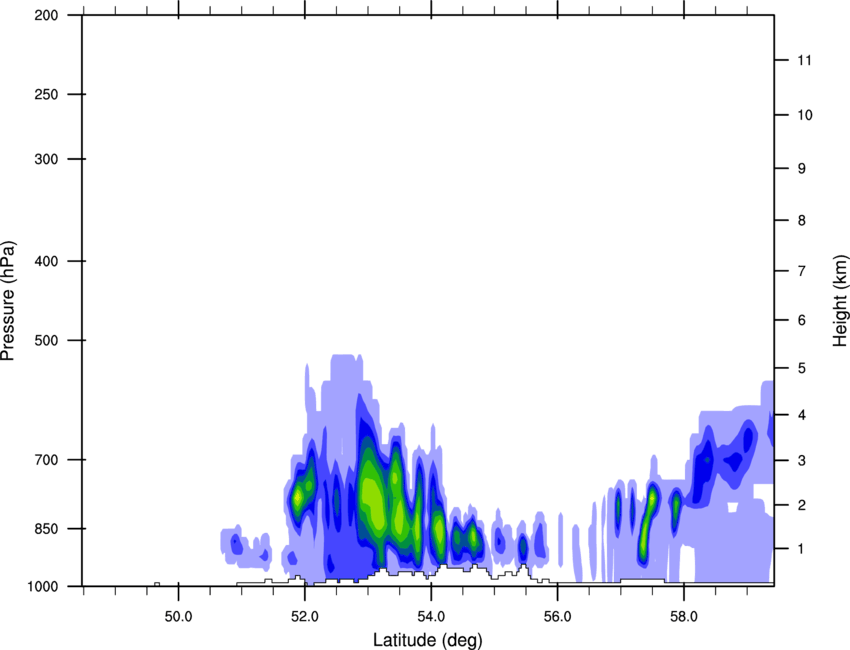Image resolution: width=850 pixels, height=650 pixels.
Task: Click the 5 km height label
Action: [802, 368]
